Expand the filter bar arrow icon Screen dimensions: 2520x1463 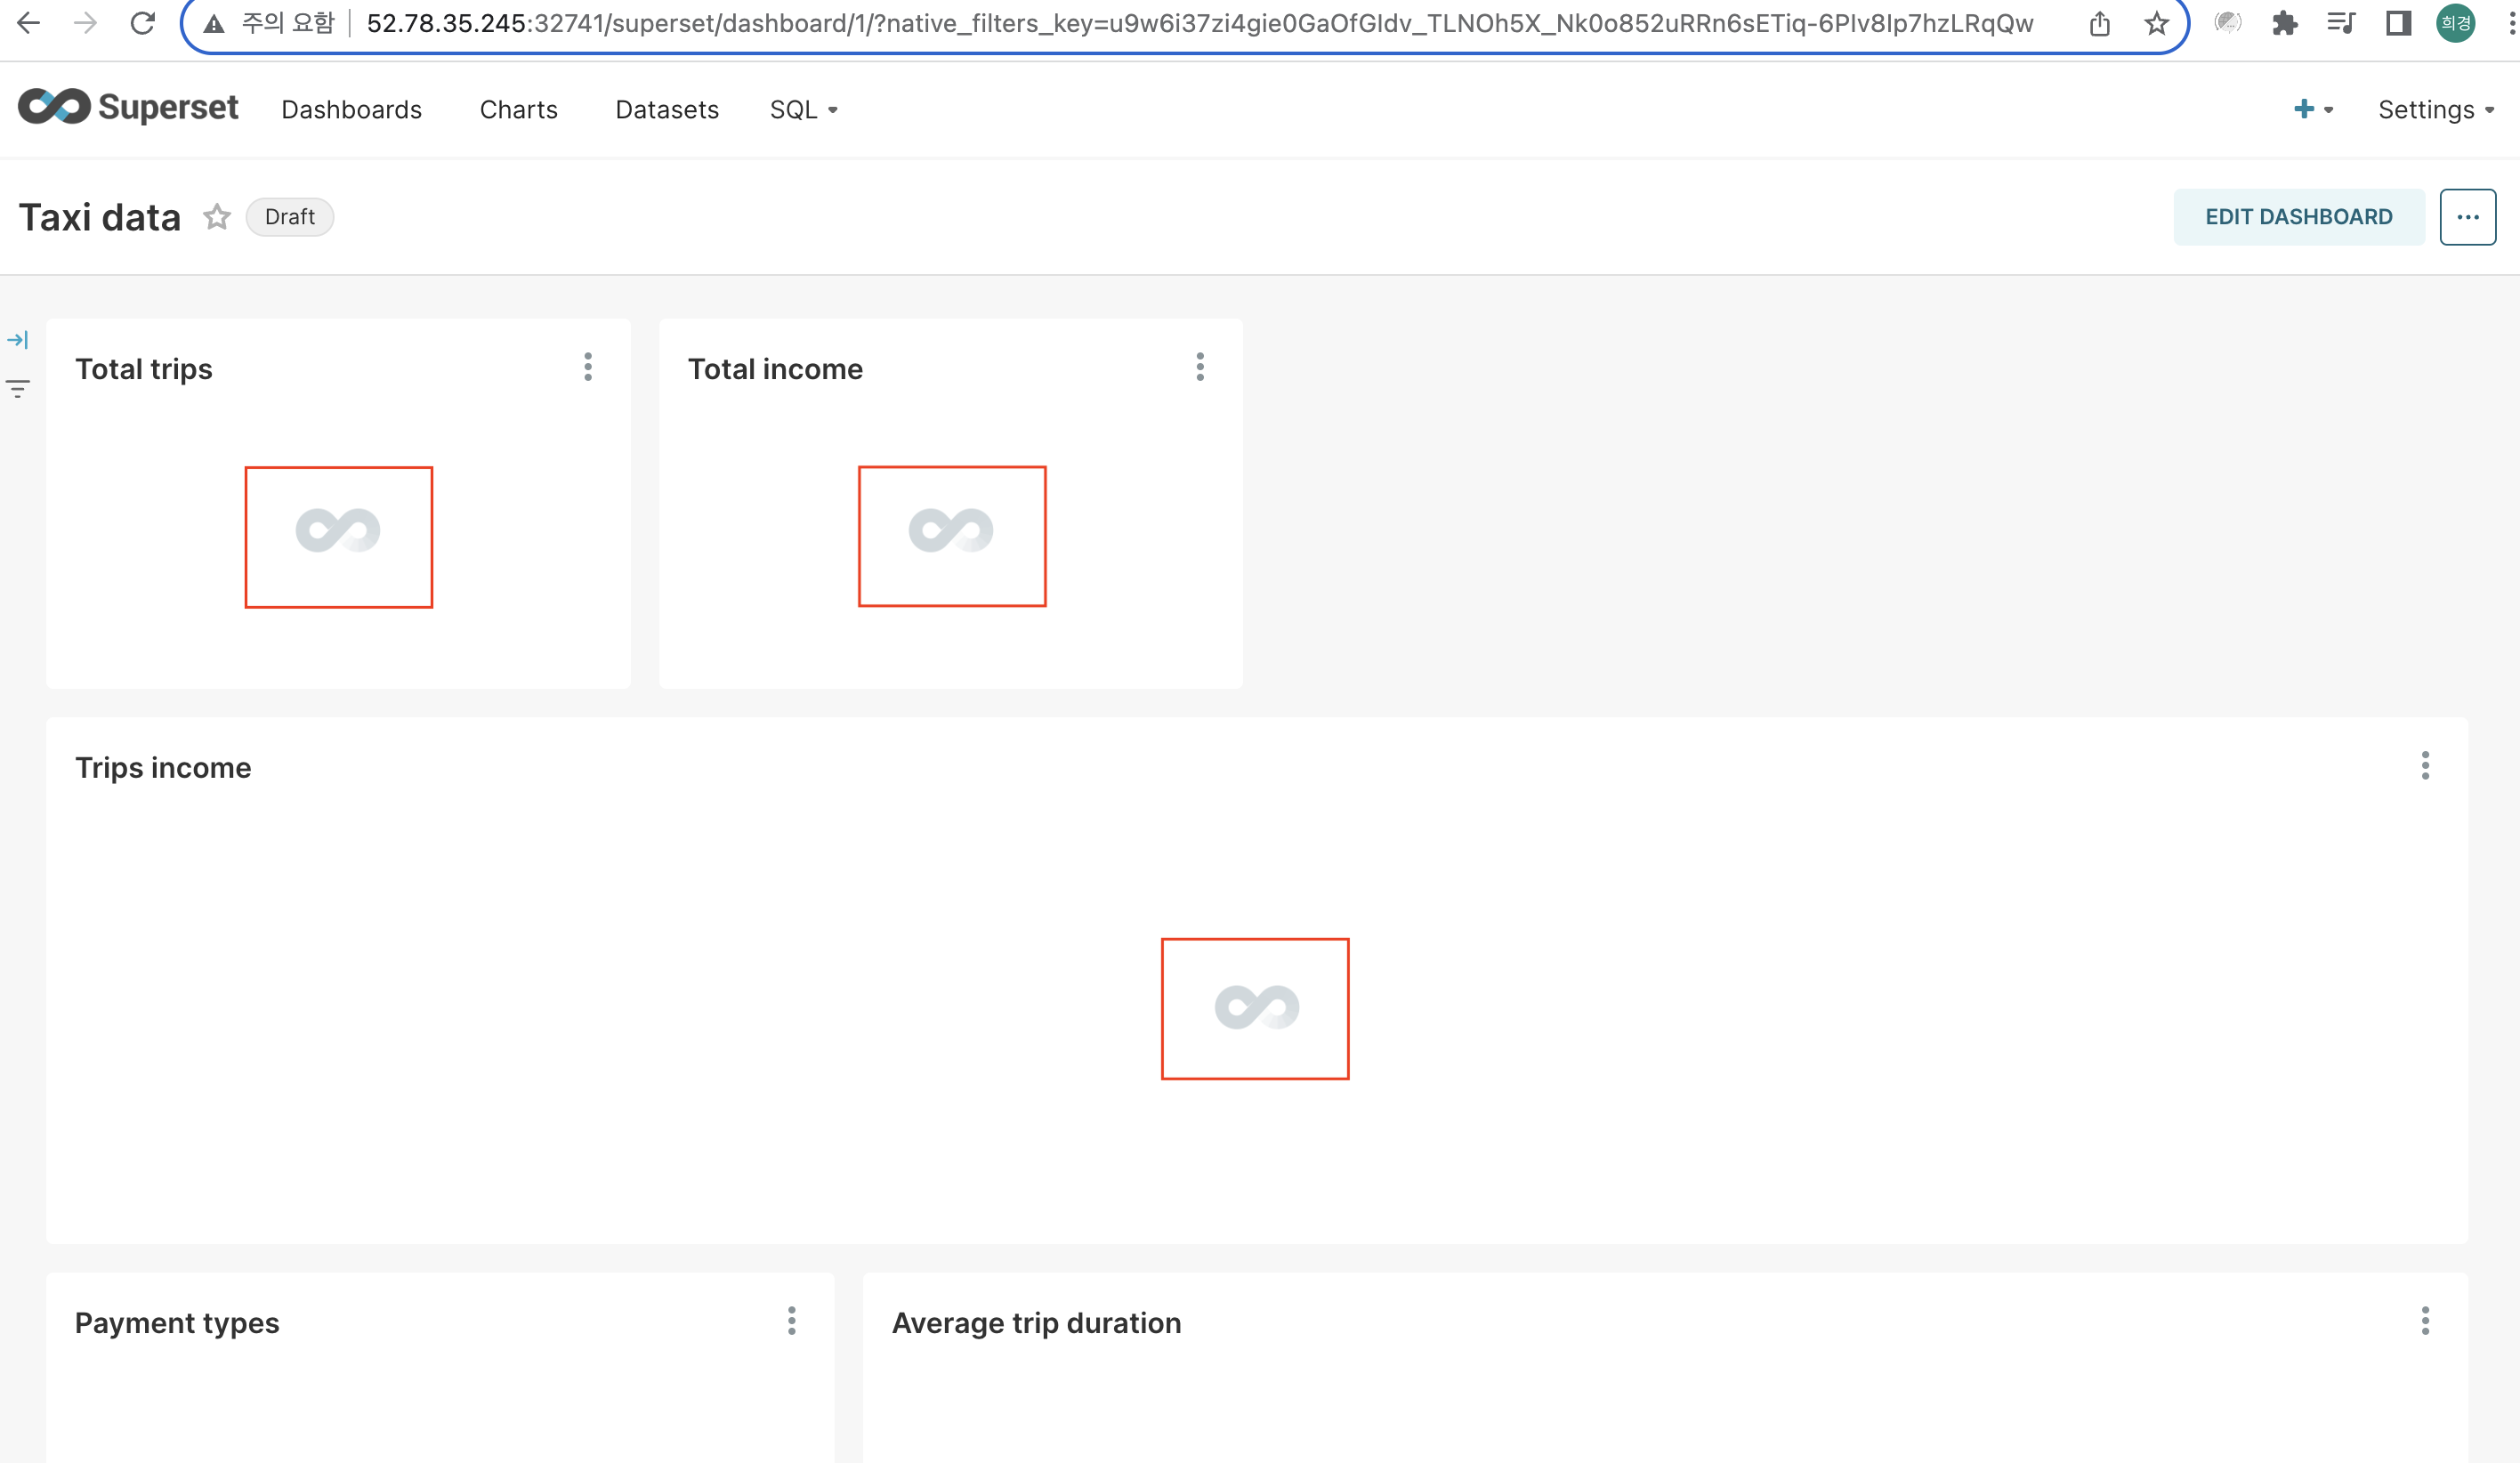[18, 340]
